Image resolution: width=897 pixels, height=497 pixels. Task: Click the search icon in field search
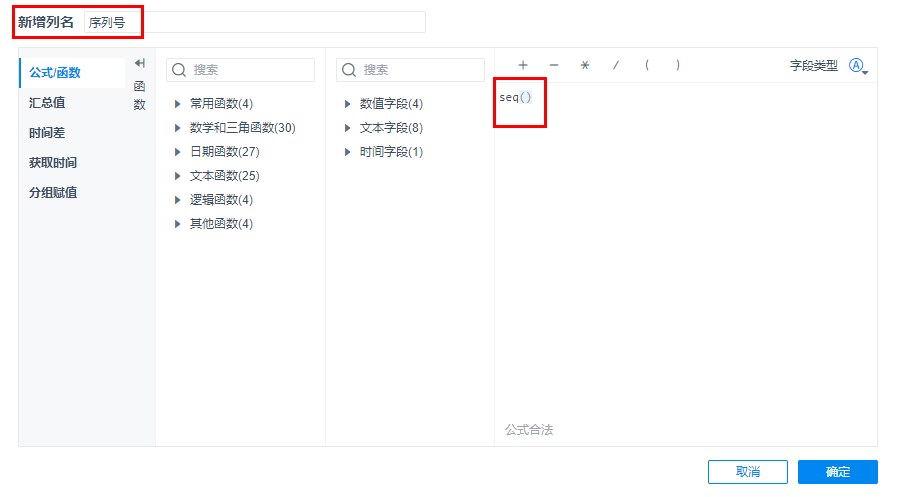pos(349,70)
